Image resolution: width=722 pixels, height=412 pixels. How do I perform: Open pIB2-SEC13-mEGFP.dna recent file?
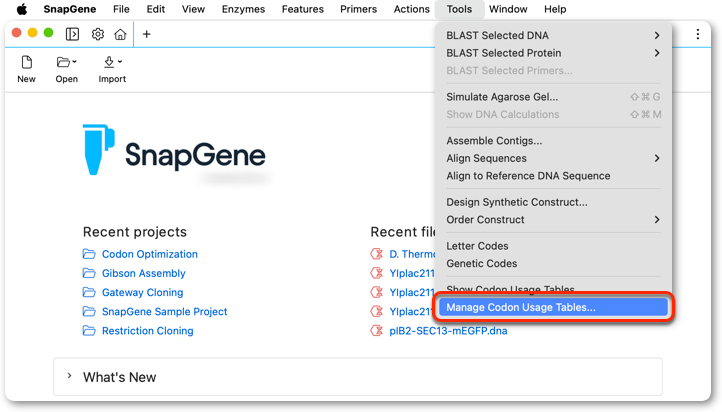448,331
